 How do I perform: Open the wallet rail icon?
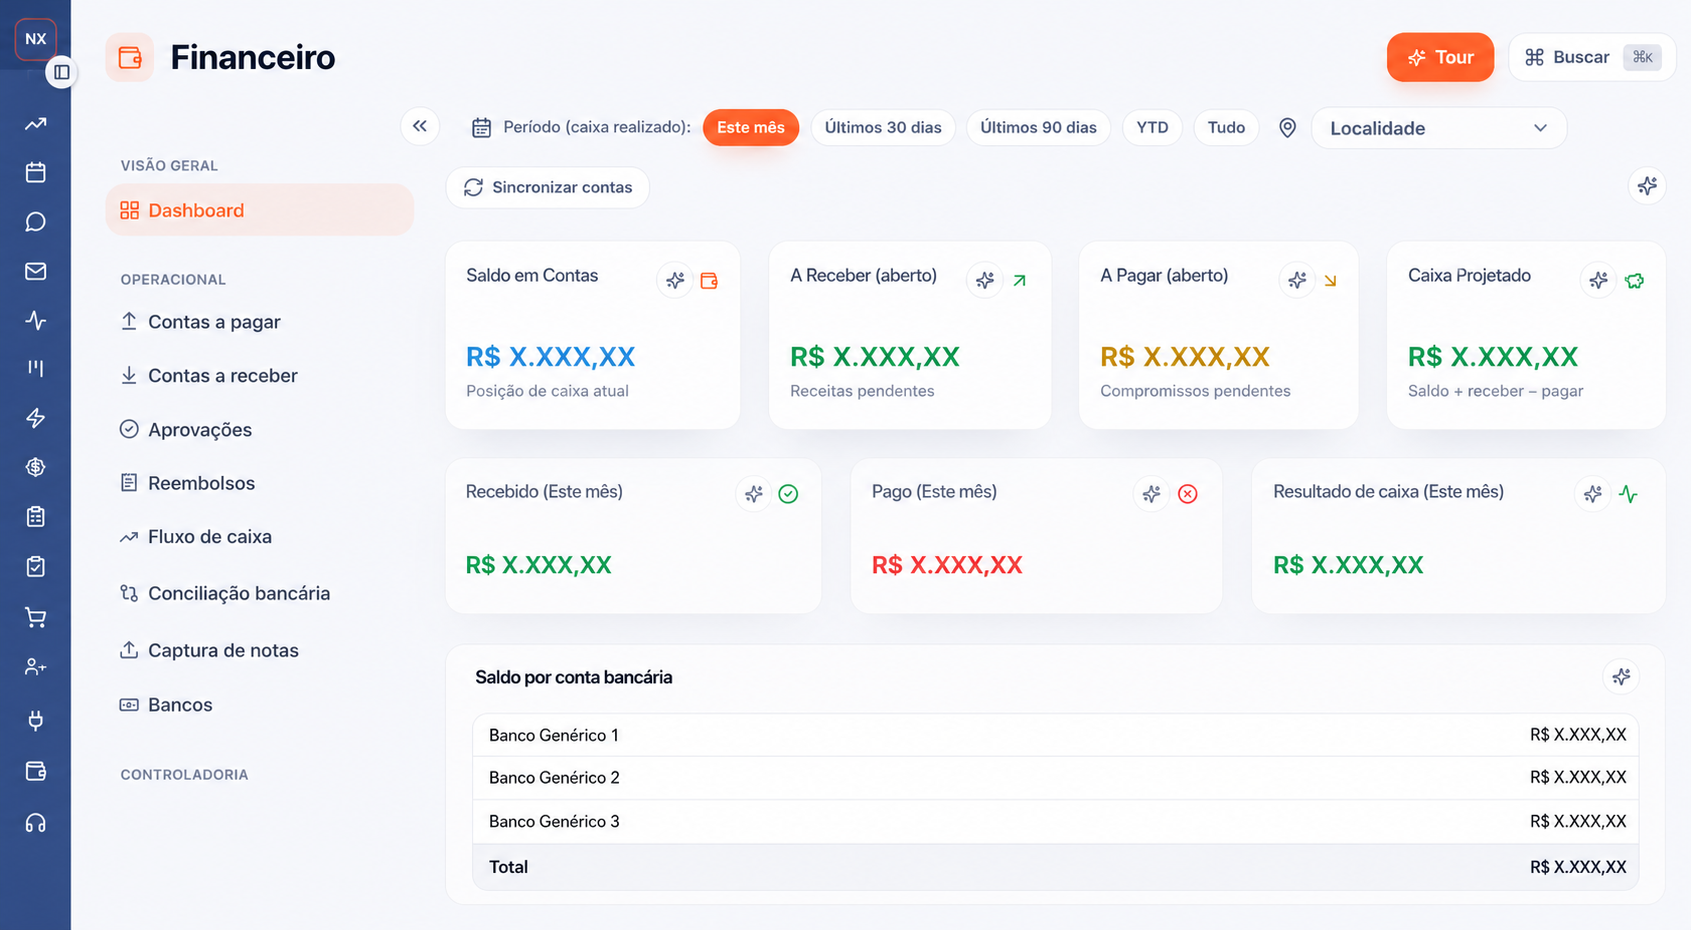pyautogui.click(x=36, y=771)
